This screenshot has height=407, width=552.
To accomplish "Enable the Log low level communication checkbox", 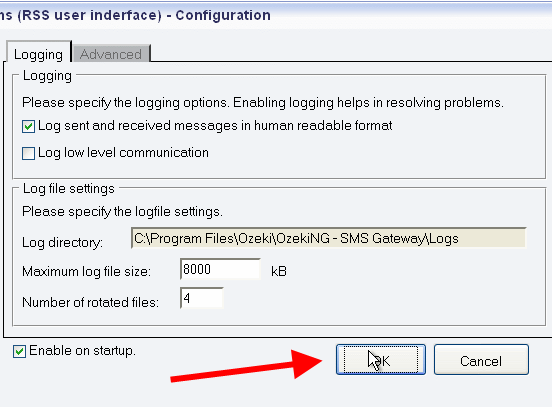I will tap(28, 154).
